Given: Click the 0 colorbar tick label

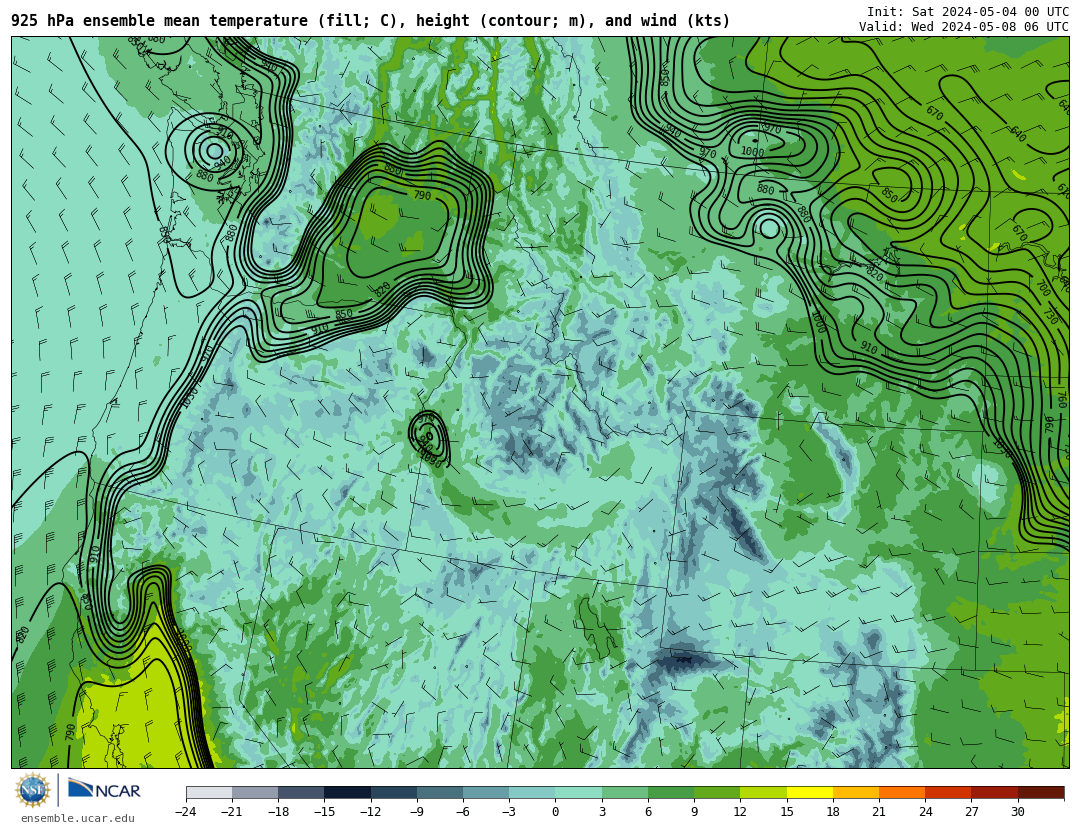Looking at the screenshot, I should (555, 812).
